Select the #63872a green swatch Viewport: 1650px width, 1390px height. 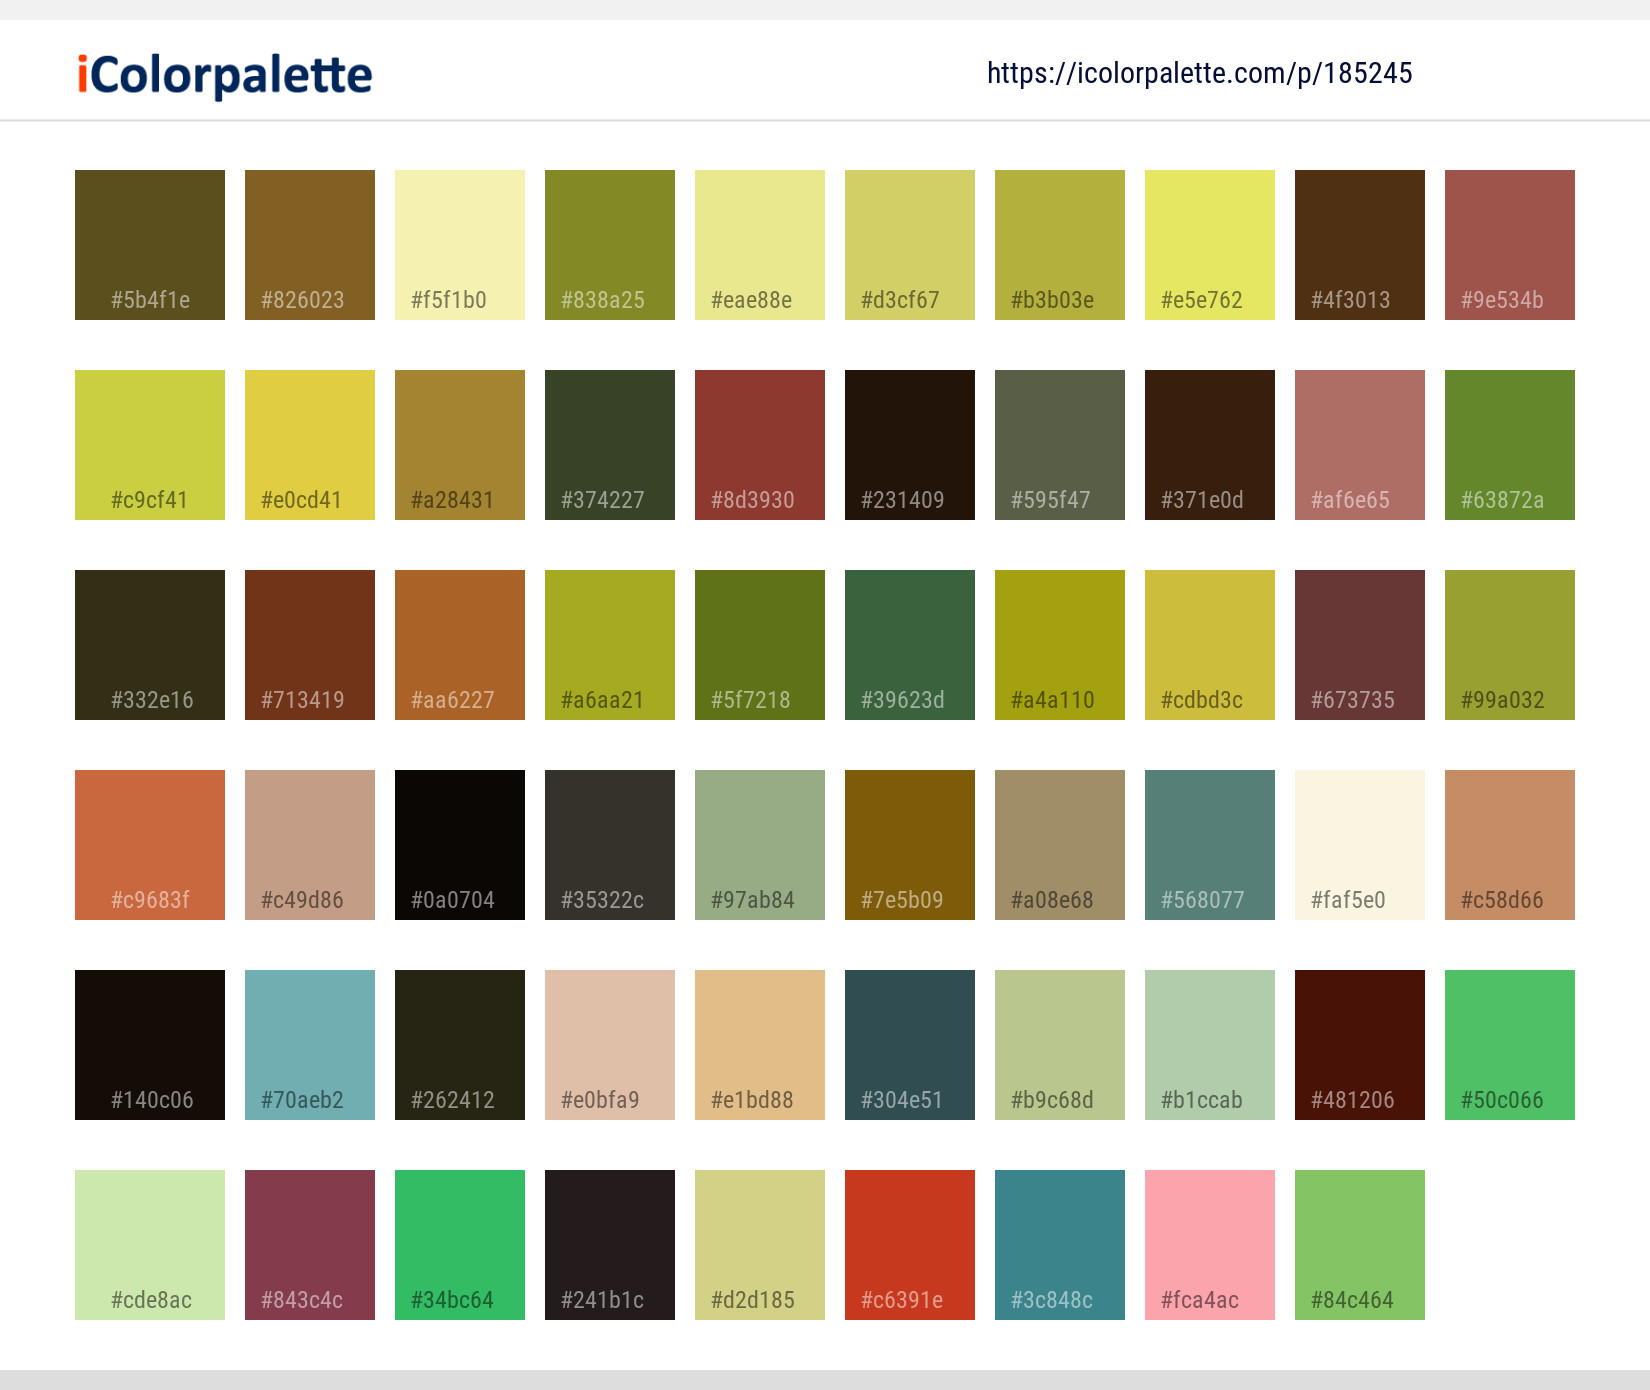click(x=1510, y=445)
